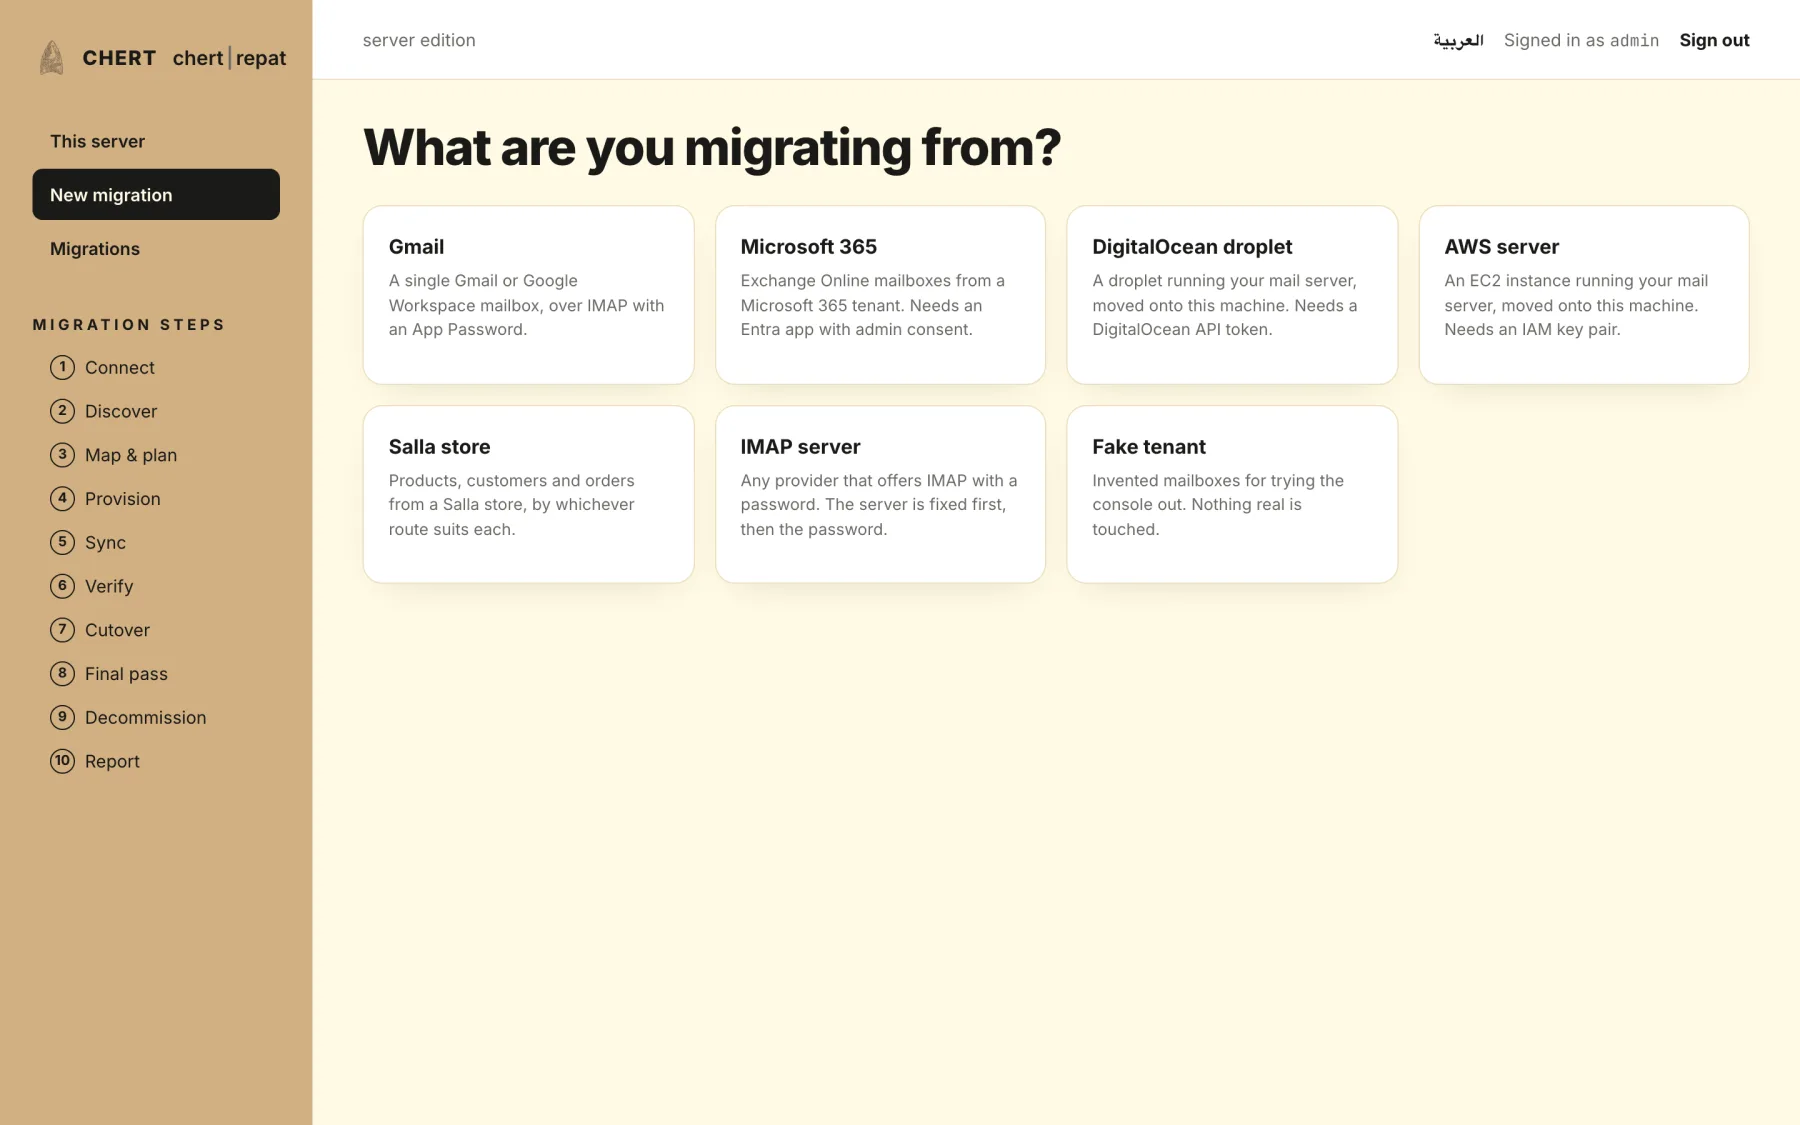Select the IMAP server card
The height and width of the screenshot is (1125, 1800).
880,494
